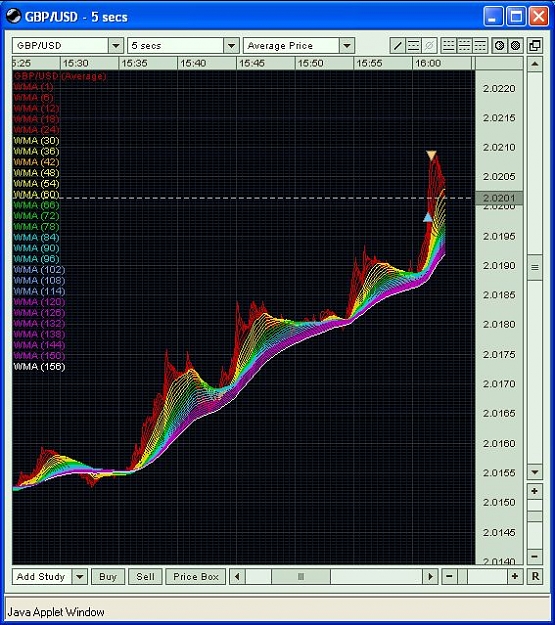Open the Price Box button
This screenshot has width=555, height=625.
click(196, 576)
